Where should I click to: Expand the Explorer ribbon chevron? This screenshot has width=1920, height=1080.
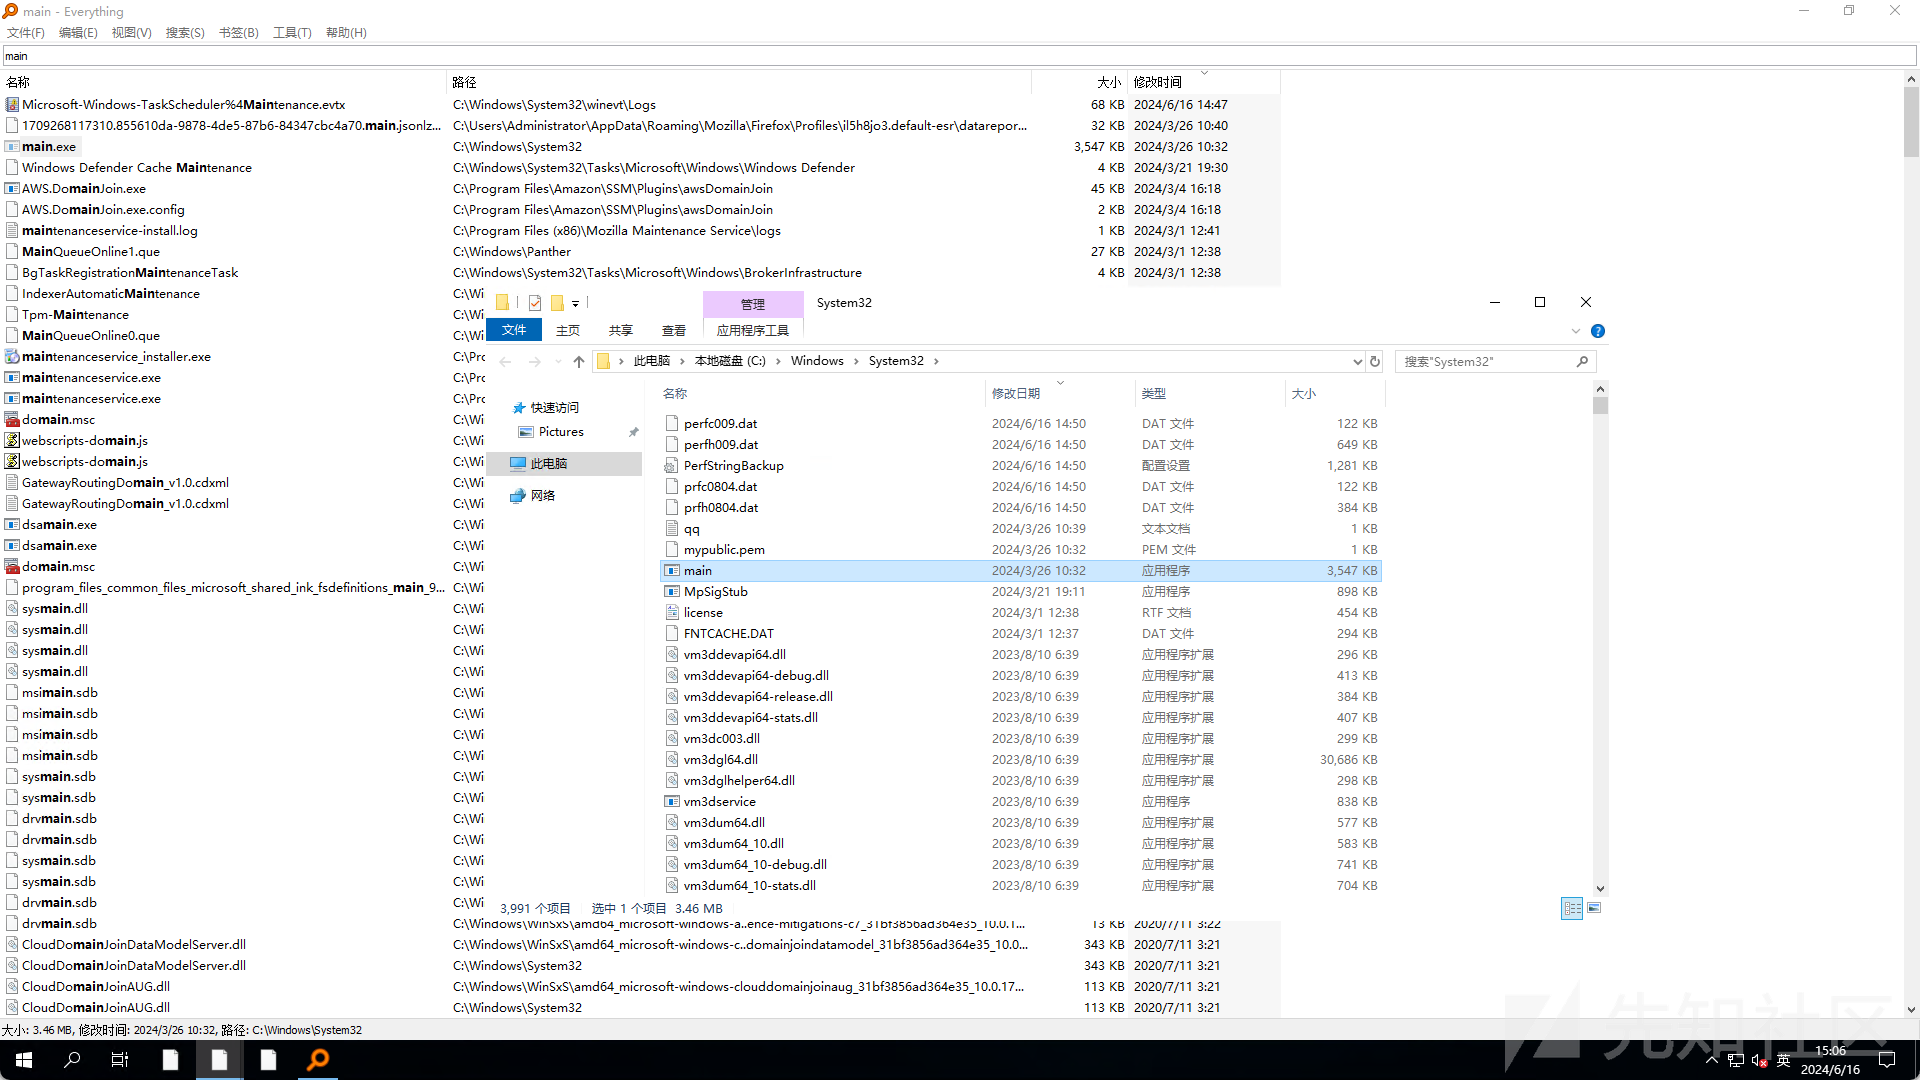click(x=1576, y=331)
